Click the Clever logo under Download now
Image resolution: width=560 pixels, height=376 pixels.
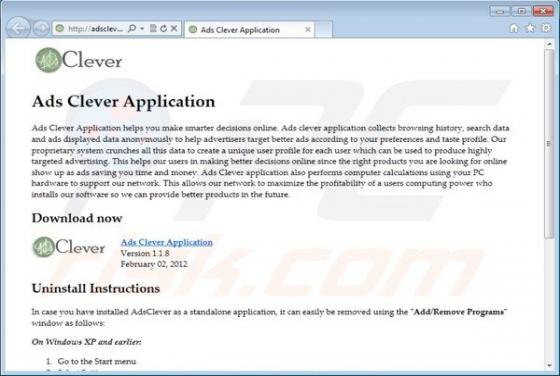(69, 247)
